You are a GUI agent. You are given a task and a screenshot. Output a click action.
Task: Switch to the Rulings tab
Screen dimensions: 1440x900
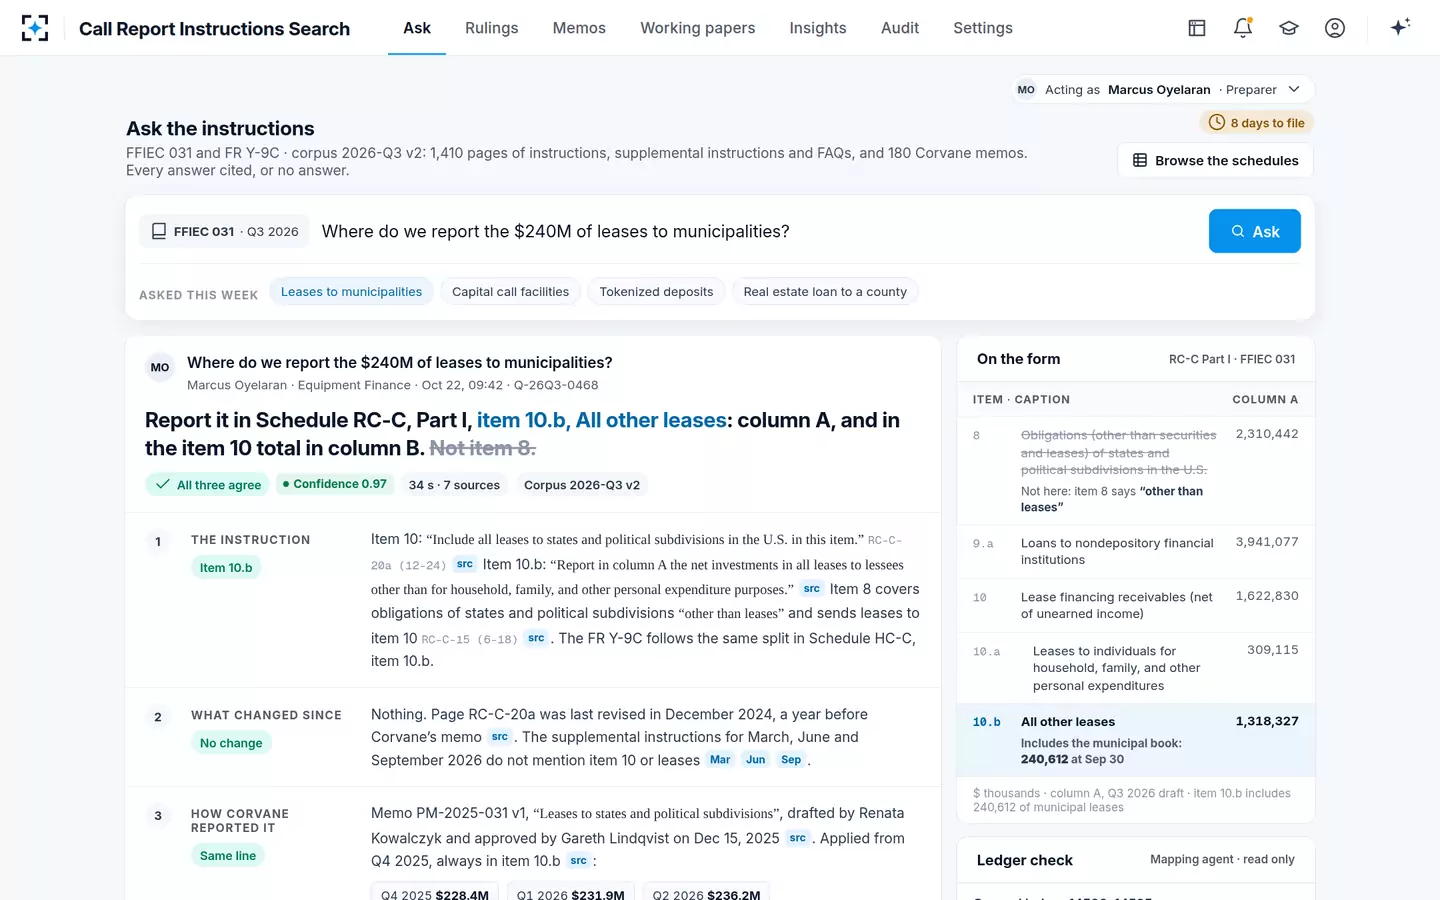(492, 28)
